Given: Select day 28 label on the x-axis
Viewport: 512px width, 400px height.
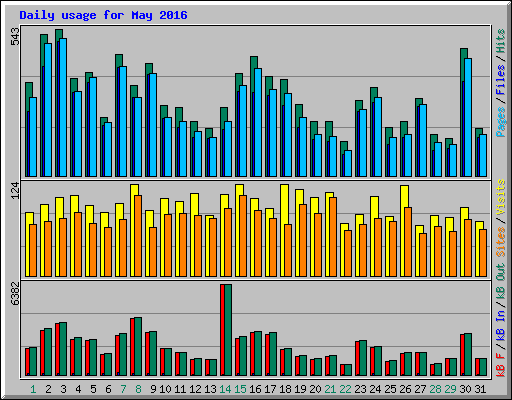Looking at the screenshot, I should [x=435, y=389].
